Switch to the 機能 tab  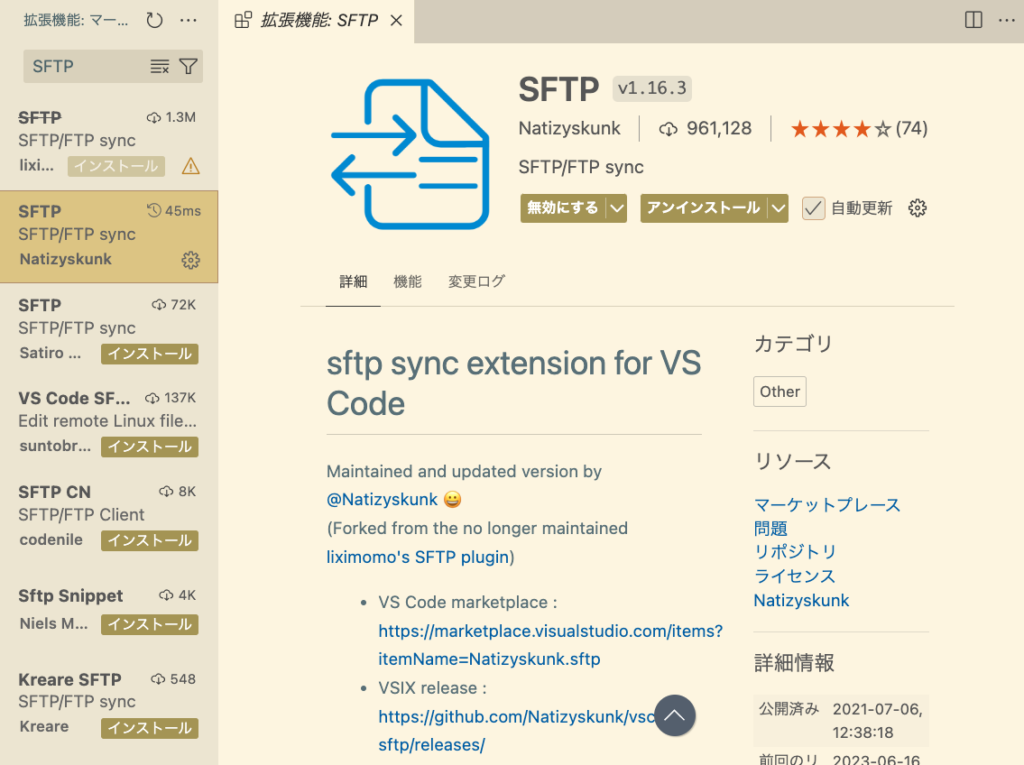(408, 281)
